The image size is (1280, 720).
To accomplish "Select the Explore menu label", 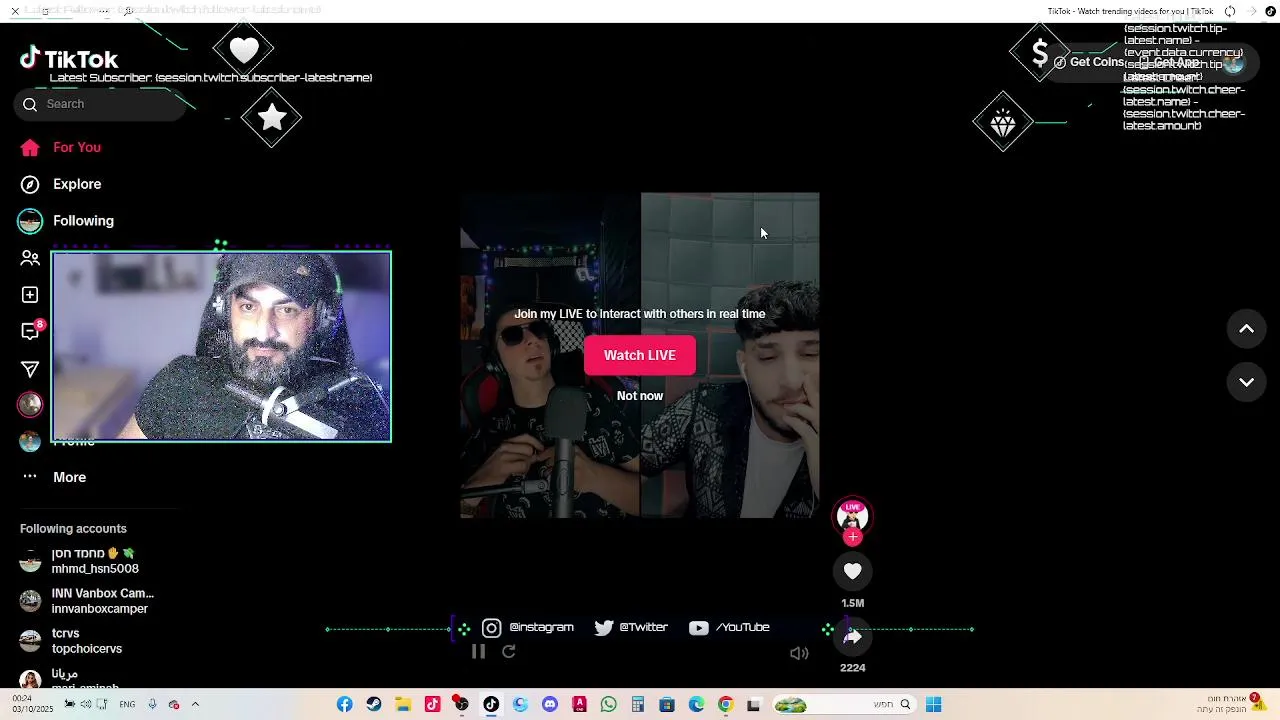I will tap(77, 184).
